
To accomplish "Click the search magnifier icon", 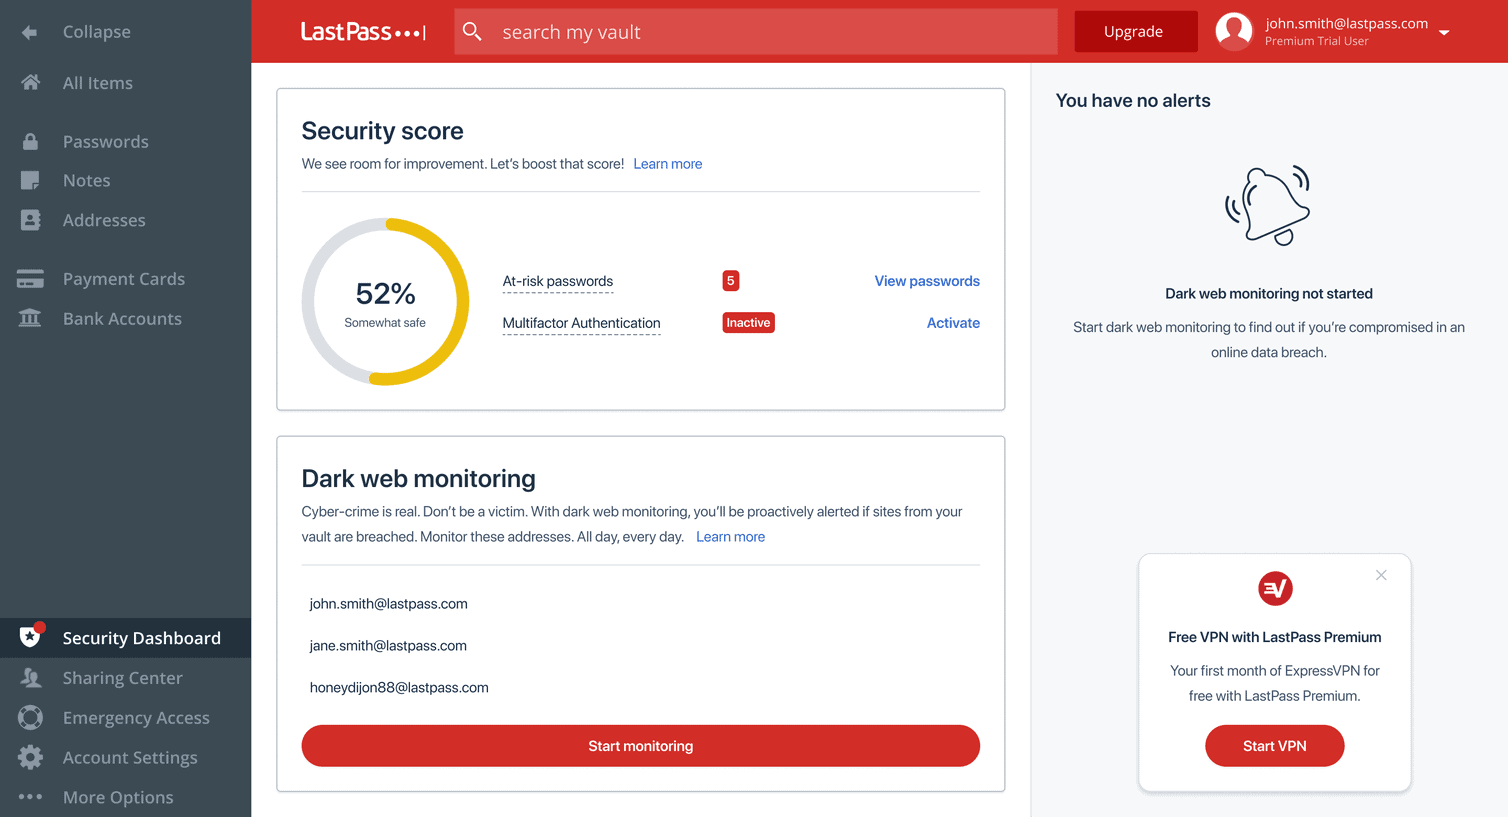I will point(472,31).
